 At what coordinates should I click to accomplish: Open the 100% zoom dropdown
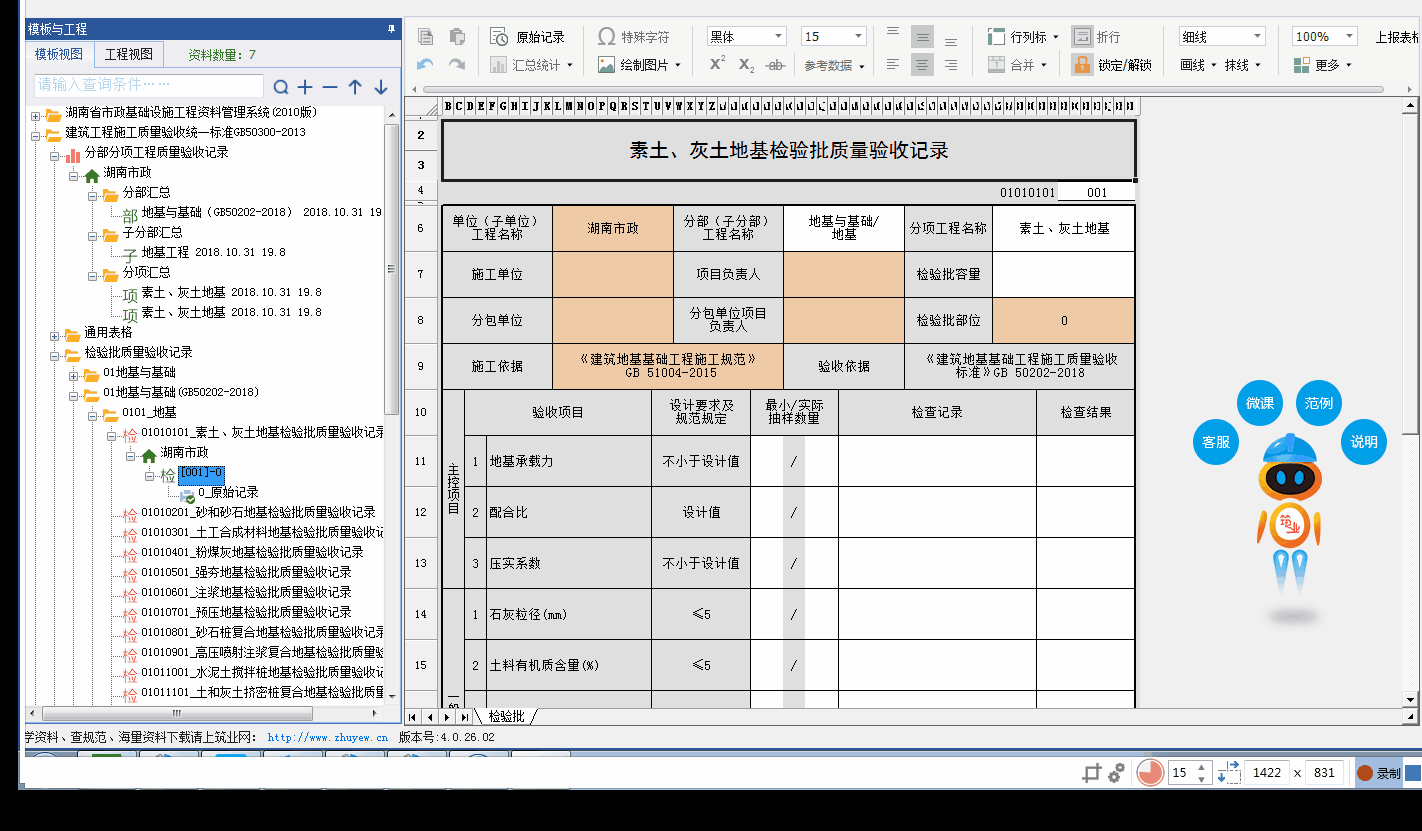[x=1349, y=37]
